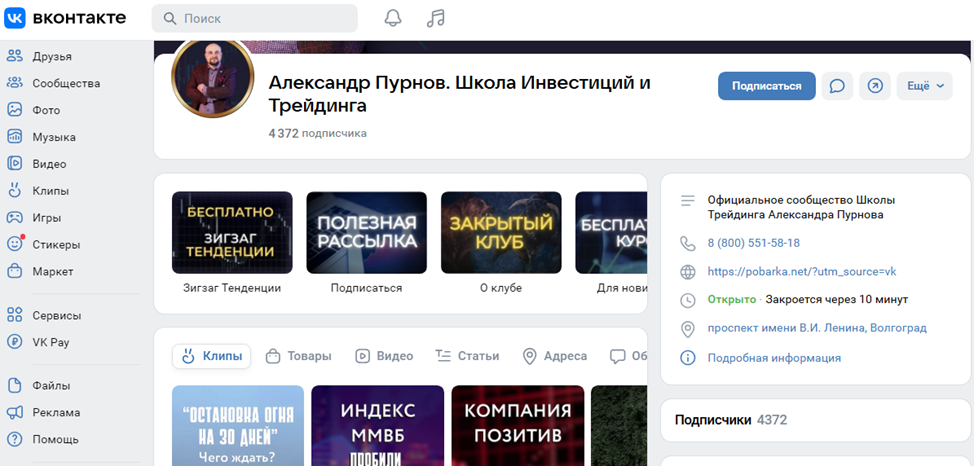
Task: Click the map pin icon beside address
Action: pyautogui.click(x=687, y=329)
